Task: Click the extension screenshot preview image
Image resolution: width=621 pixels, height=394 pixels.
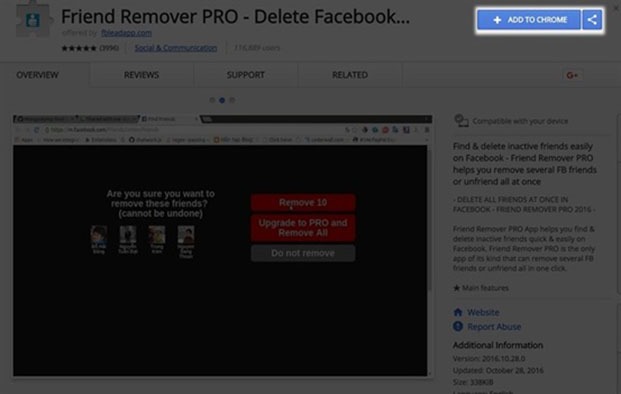Action: (222, 246)
